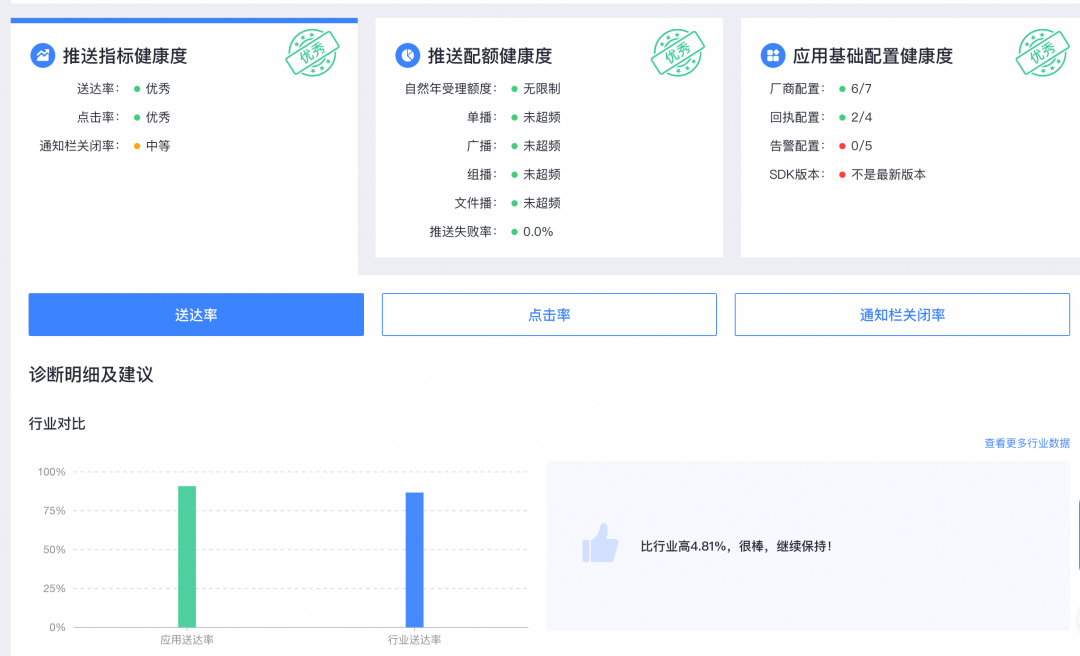Click 点击率 status 优秀
Viewport: 1080px width, 656px height.
tap(158, 117)
